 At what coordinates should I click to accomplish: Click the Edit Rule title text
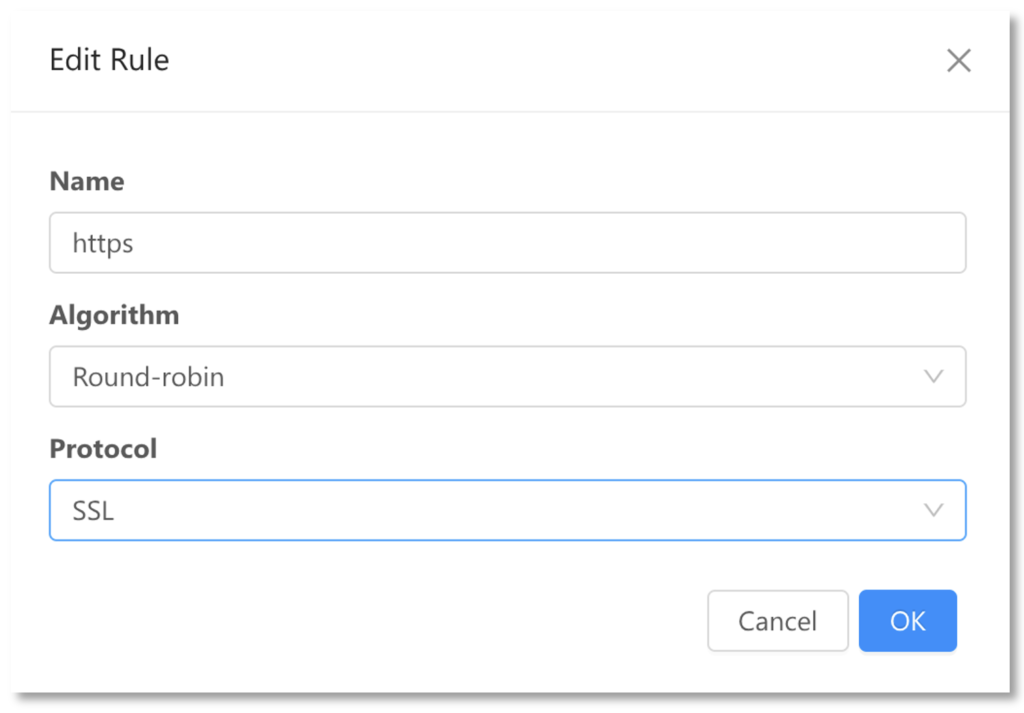[x=109, y=60]
